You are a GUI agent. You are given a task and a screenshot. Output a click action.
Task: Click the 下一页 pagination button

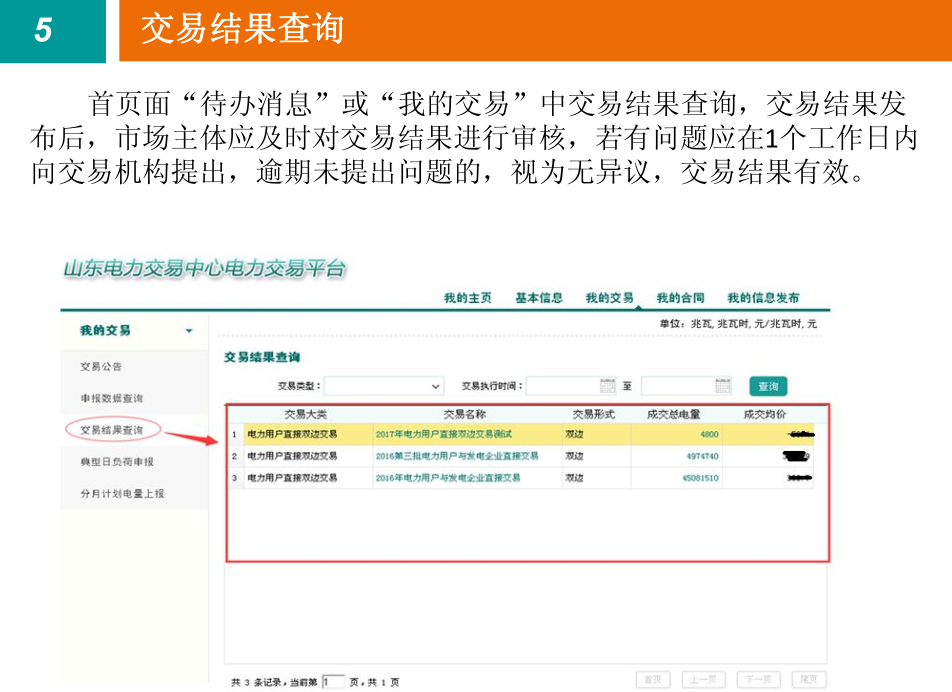[x=757, y=680]
